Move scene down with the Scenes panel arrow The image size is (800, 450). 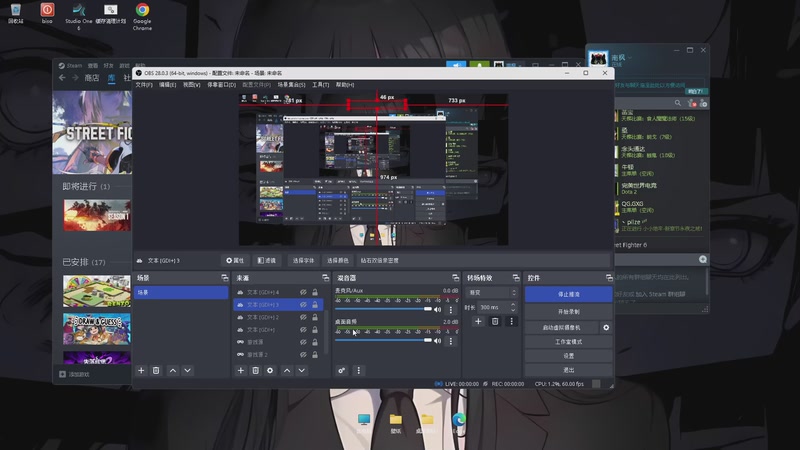click(x=187, y=370)
